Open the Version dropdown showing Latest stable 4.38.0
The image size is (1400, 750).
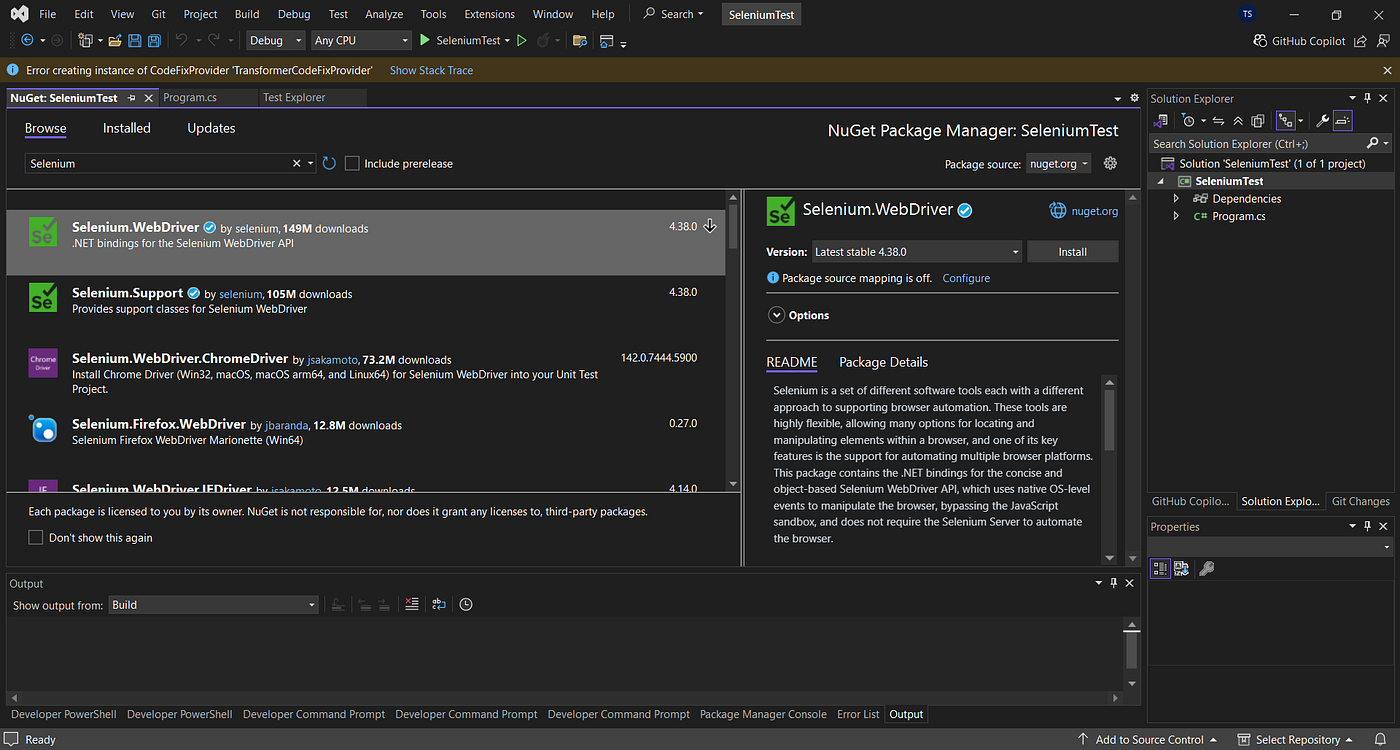(917, 252)
